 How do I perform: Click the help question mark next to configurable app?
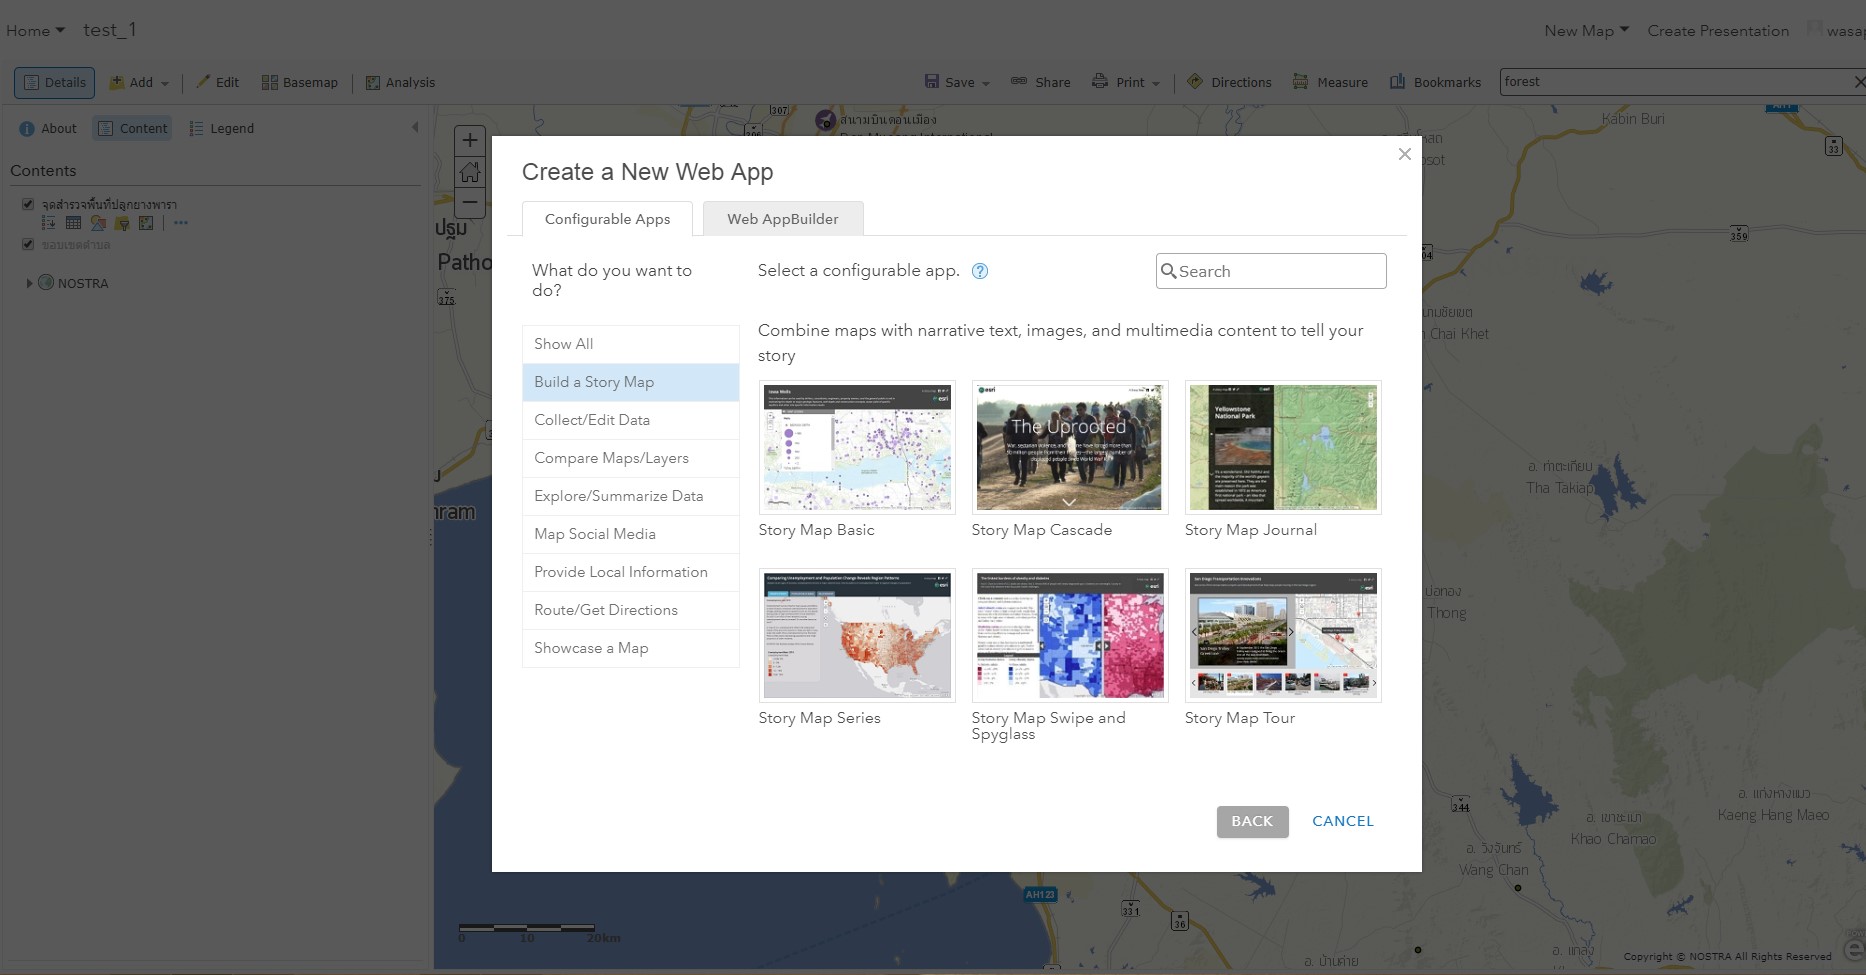tap(980, 271)
